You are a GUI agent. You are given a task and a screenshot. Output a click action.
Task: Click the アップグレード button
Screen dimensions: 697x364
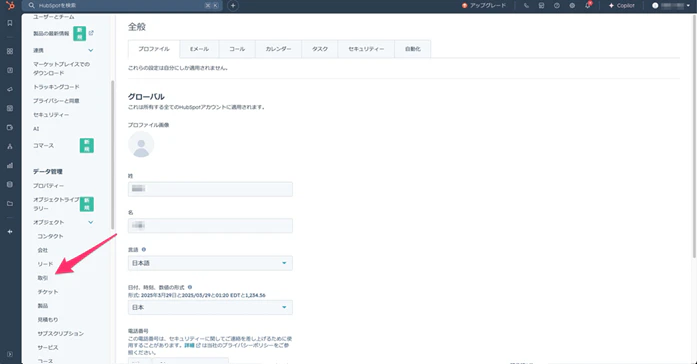(484, 5)
